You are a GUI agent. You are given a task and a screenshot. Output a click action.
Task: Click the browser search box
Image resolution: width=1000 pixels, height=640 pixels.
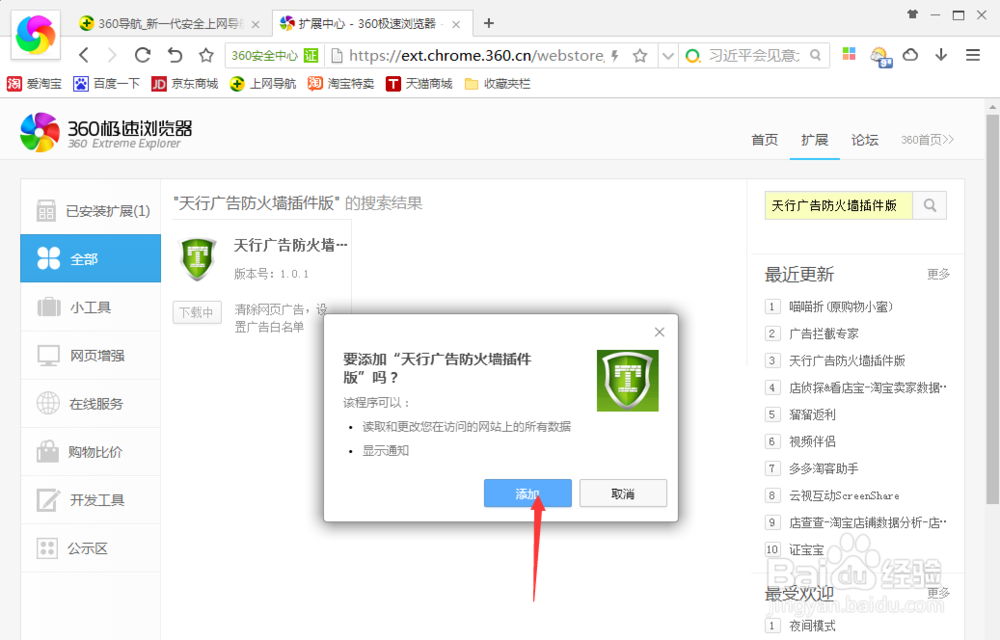click(x=753, y=55)
